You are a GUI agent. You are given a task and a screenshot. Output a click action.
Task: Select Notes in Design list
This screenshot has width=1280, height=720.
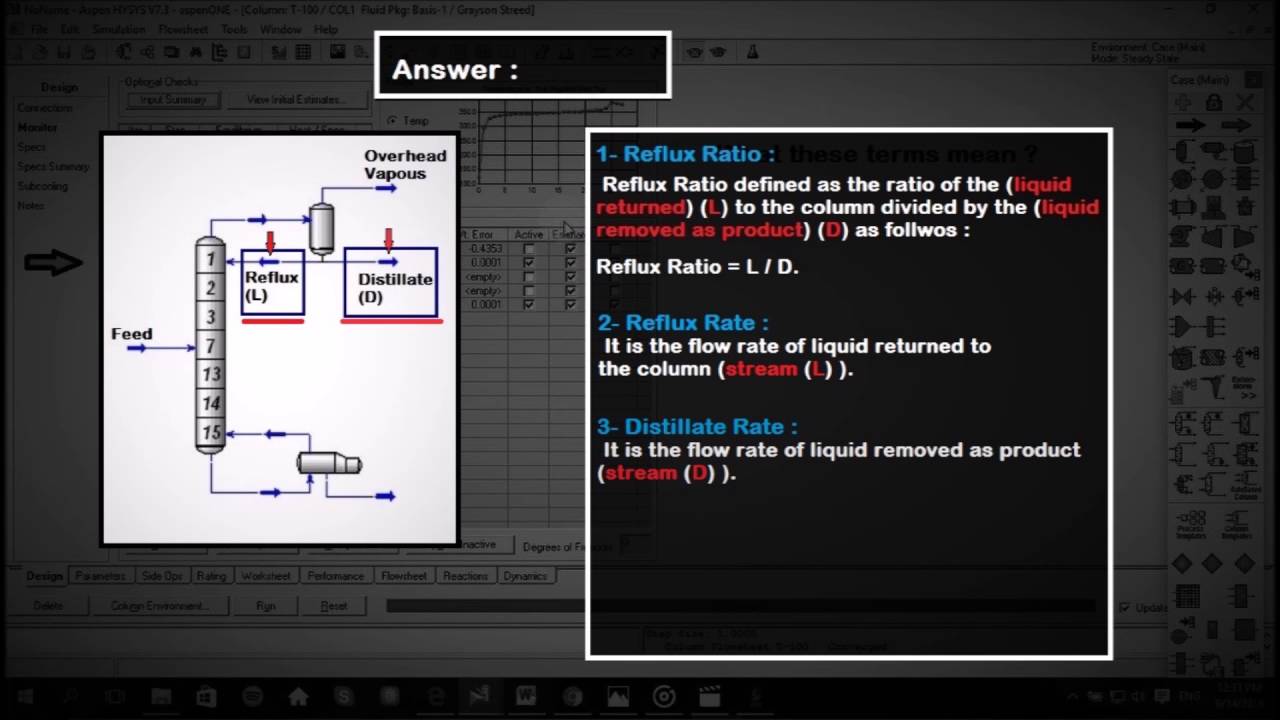31,206
